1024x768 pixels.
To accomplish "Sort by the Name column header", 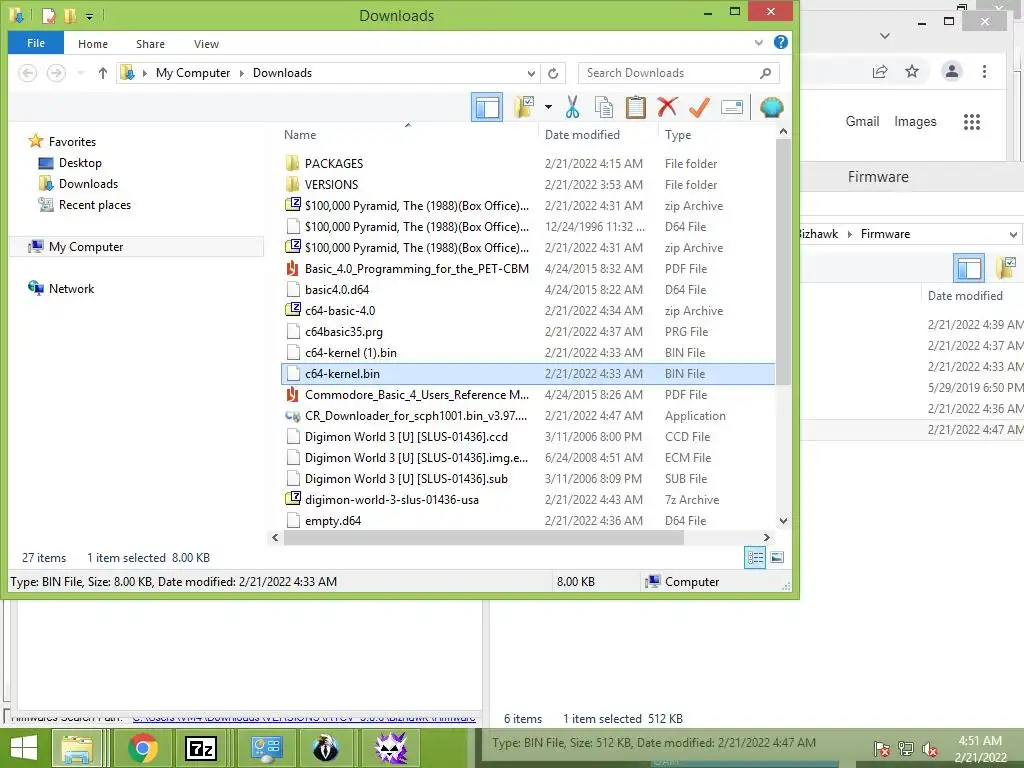I will [x=300, y=135].
